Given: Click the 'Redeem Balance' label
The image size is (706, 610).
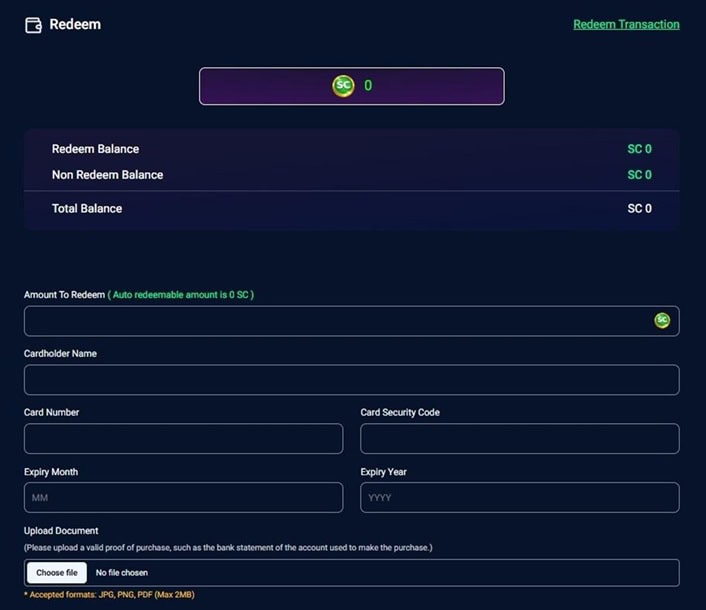Looking at the screenshot, I should pos(95,149).
